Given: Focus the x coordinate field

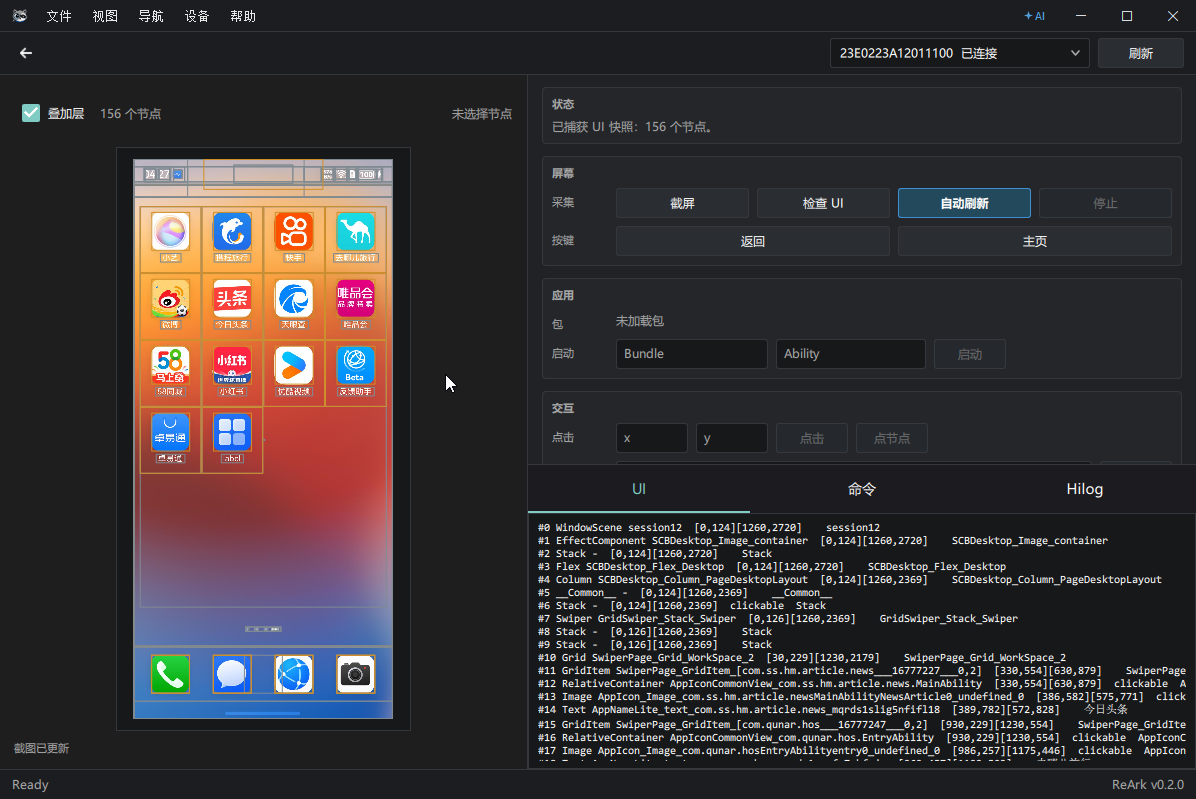Looking at the screenshot, I should point(651,438).
